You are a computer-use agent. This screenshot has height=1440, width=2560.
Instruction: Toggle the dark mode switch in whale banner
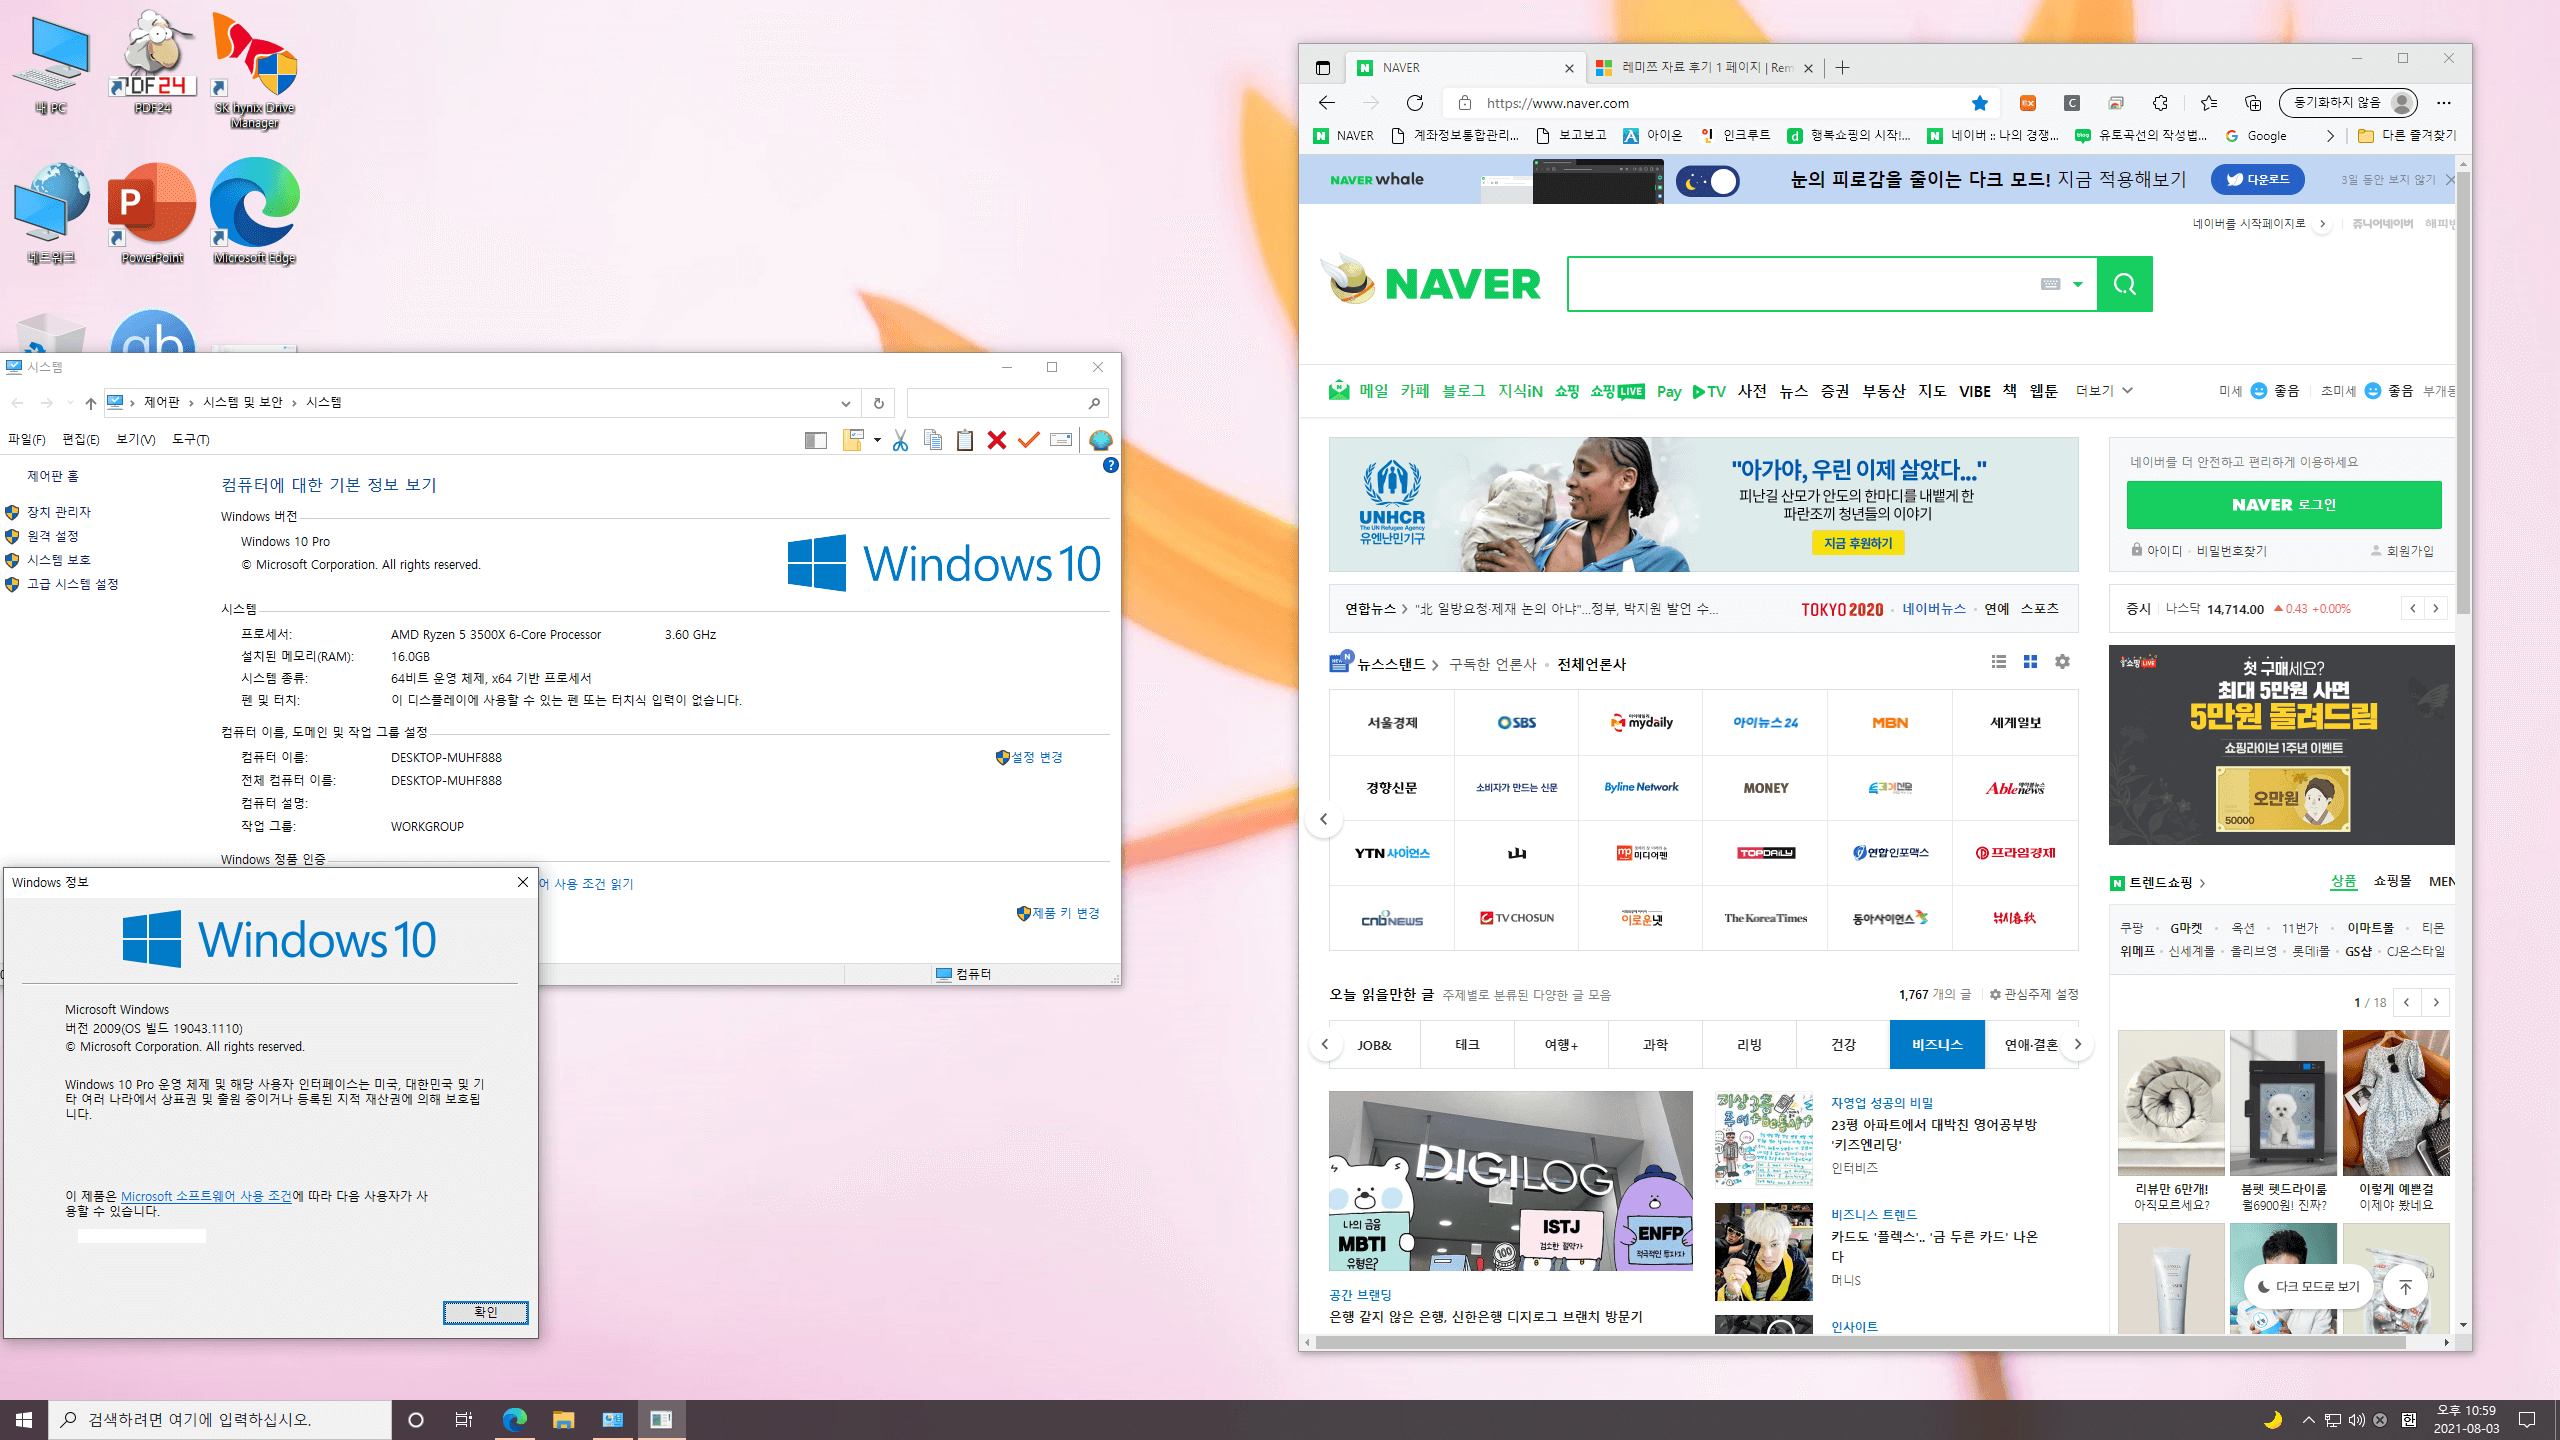[x=1708, y=181]
